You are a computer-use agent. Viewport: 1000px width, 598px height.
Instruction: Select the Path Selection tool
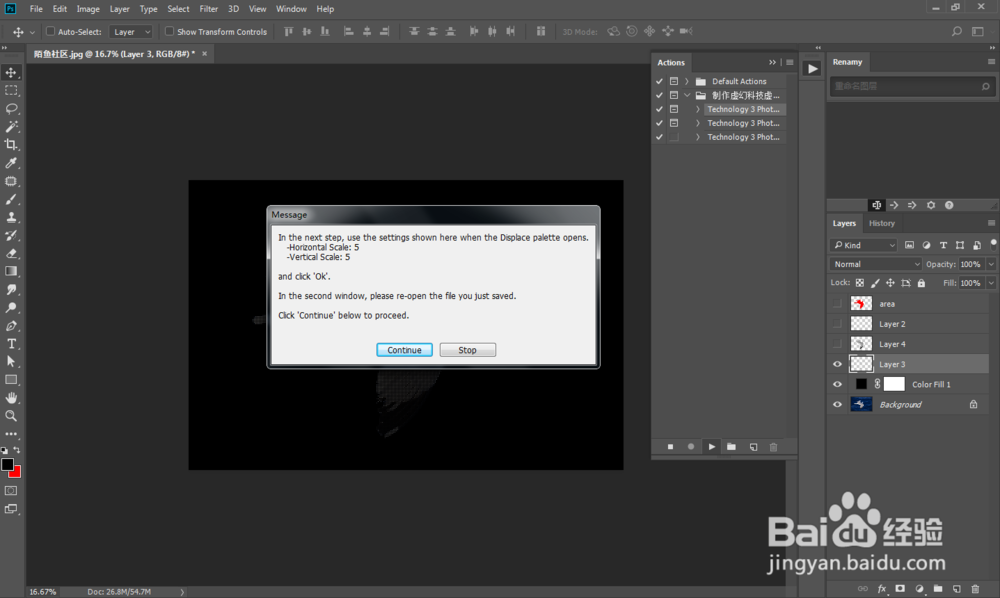[x=11, y=361]
